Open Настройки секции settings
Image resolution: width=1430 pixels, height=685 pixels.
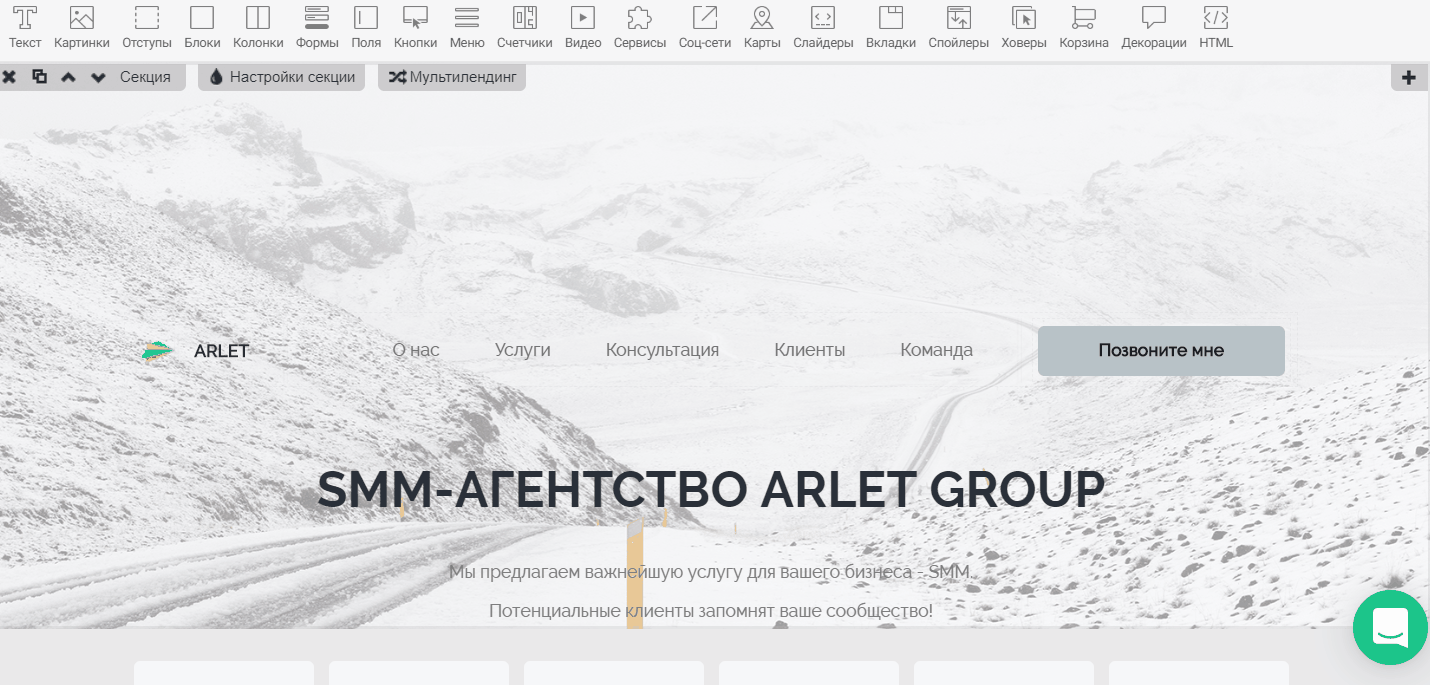pos(282,77)
